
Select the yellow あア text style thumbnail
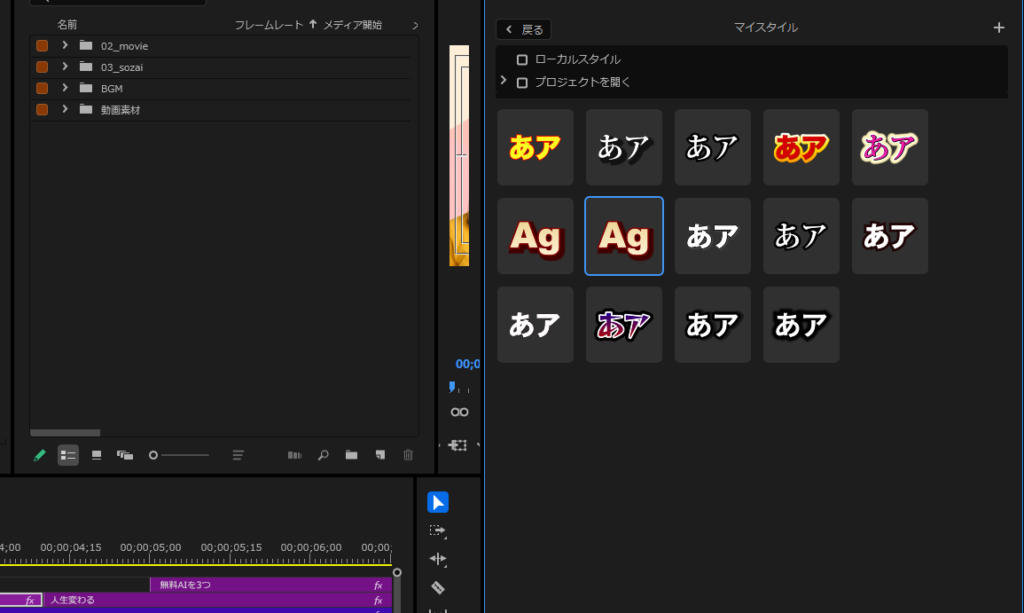tap(535, 147)
